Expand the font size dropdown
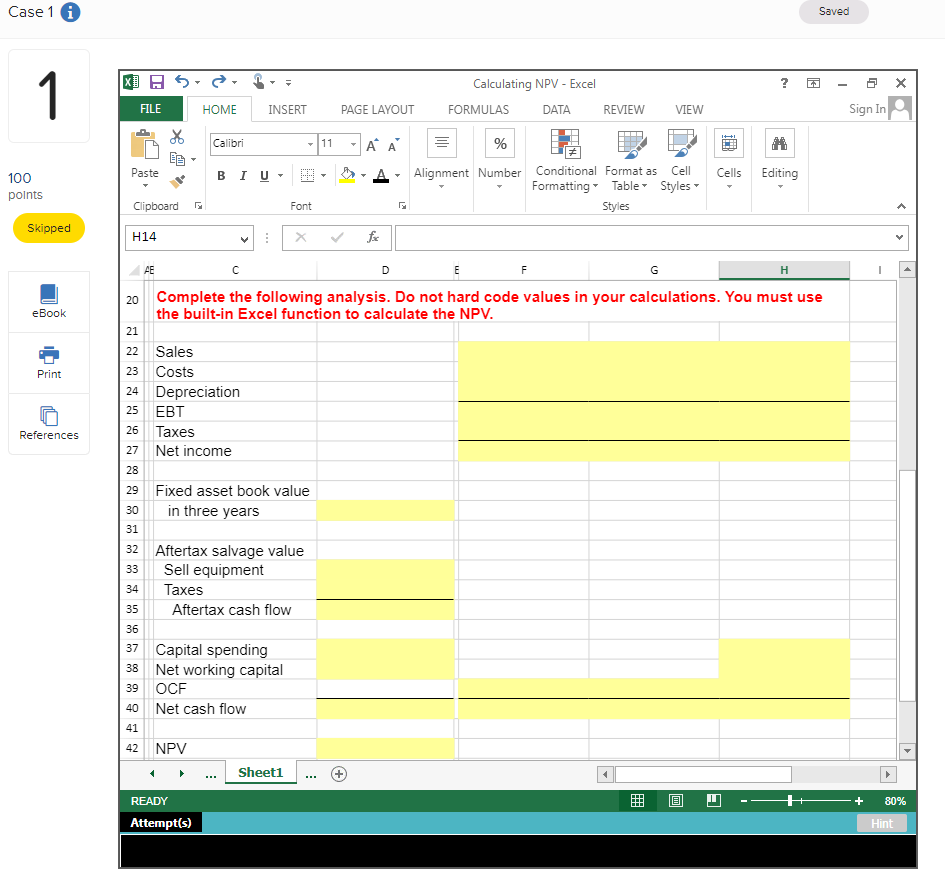This screenshot has width=945, height=889. click(354, 144)
